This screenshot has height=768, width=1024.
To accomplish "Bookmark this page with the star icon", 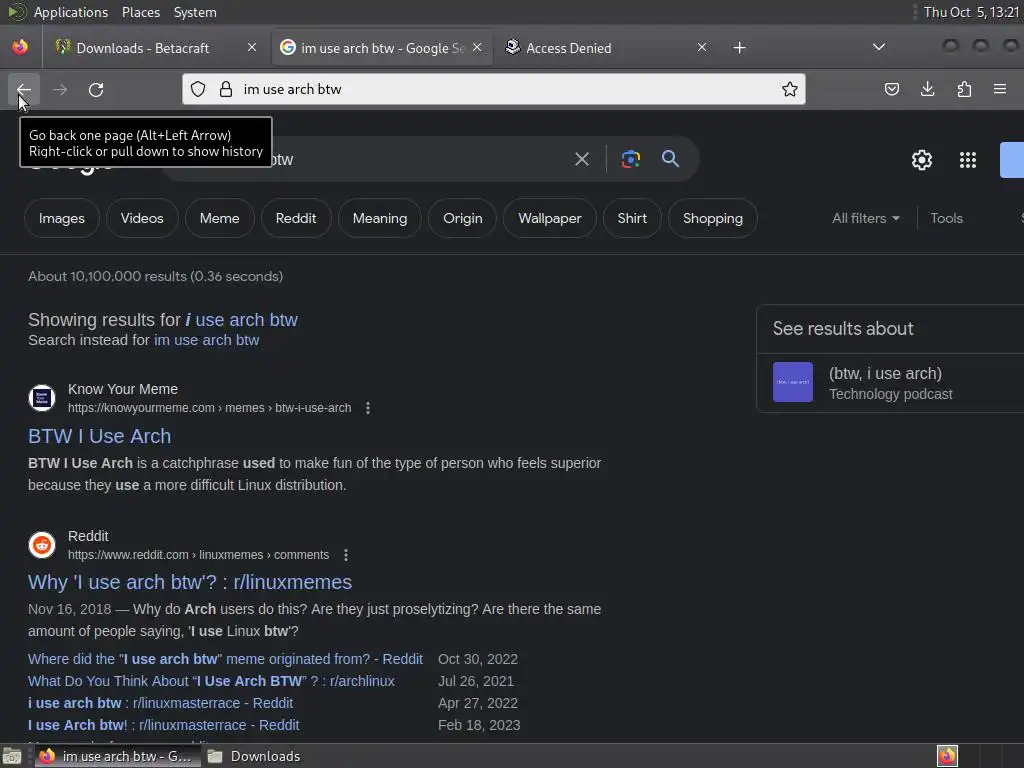I will tap(790, 89).
